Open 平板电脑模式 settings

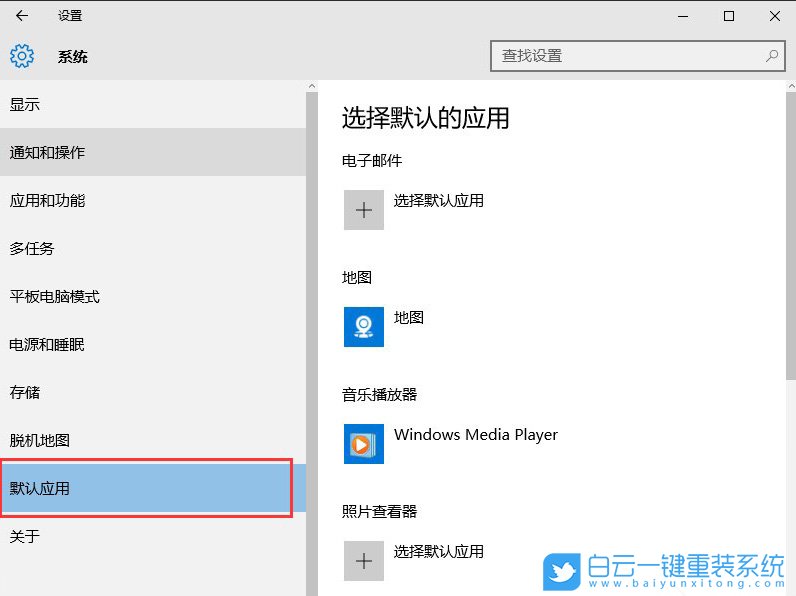pyautogui.click(x=153, y=296)
